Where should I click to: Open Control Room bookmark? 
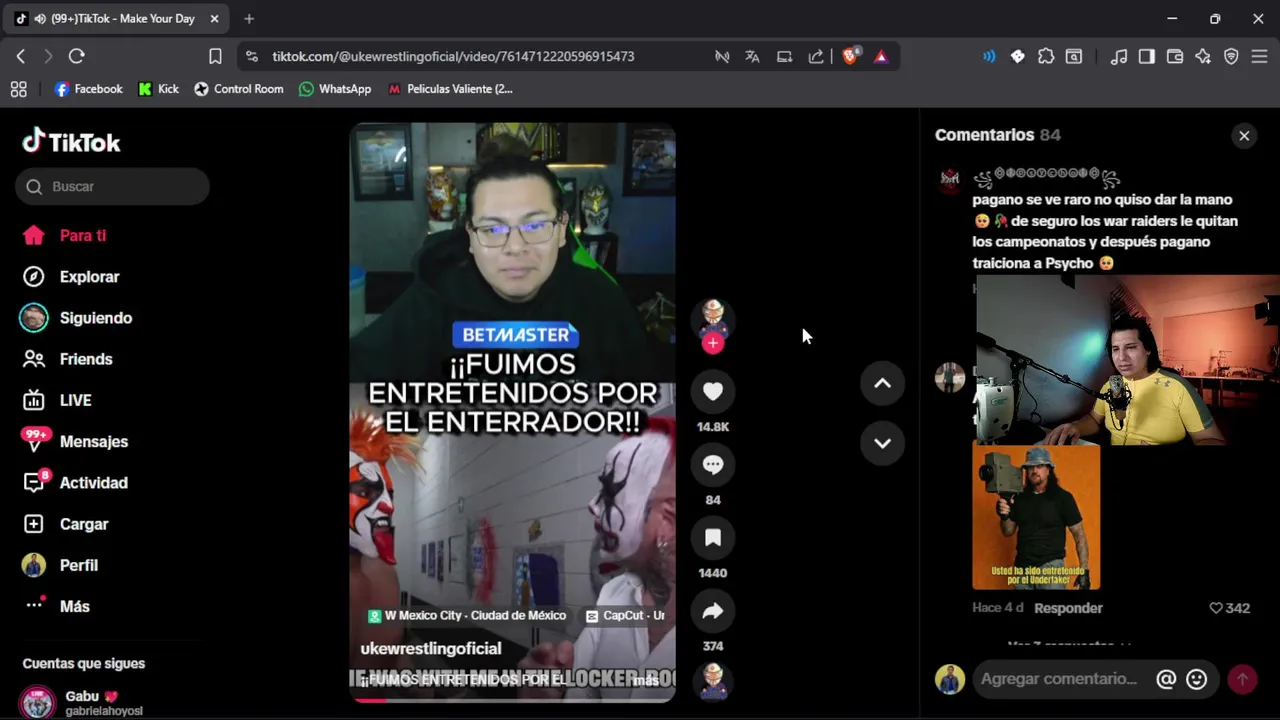(x=239, y=89)
